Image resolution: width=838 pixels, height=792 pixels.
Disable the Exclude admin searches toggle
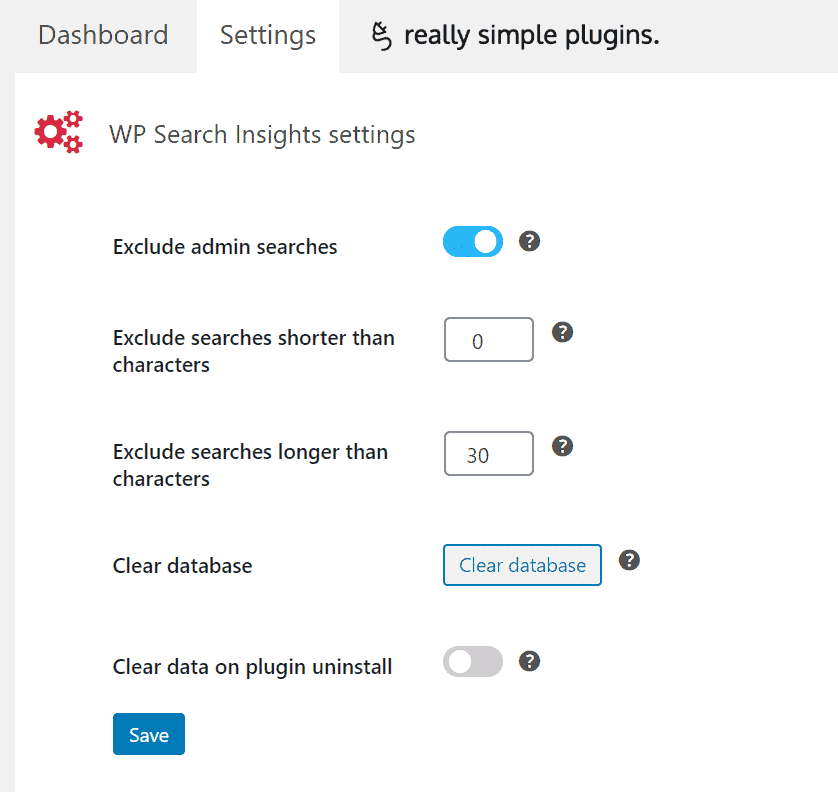pos(473,242)
